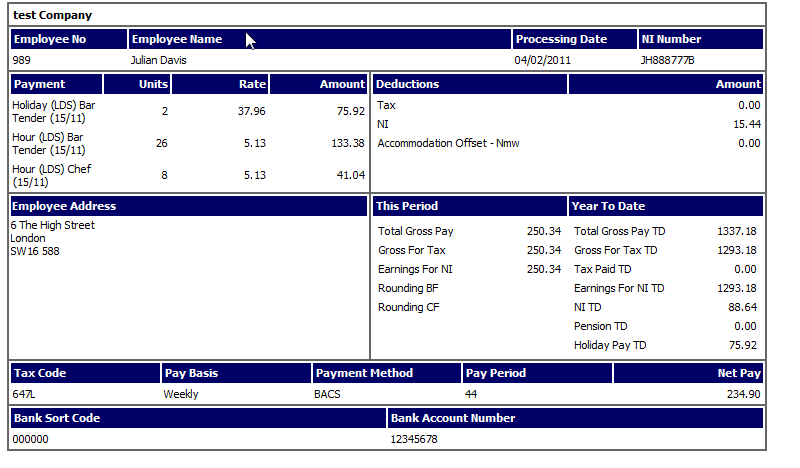
Task: Click NI TD value 88.64
Action: [742, 307]
